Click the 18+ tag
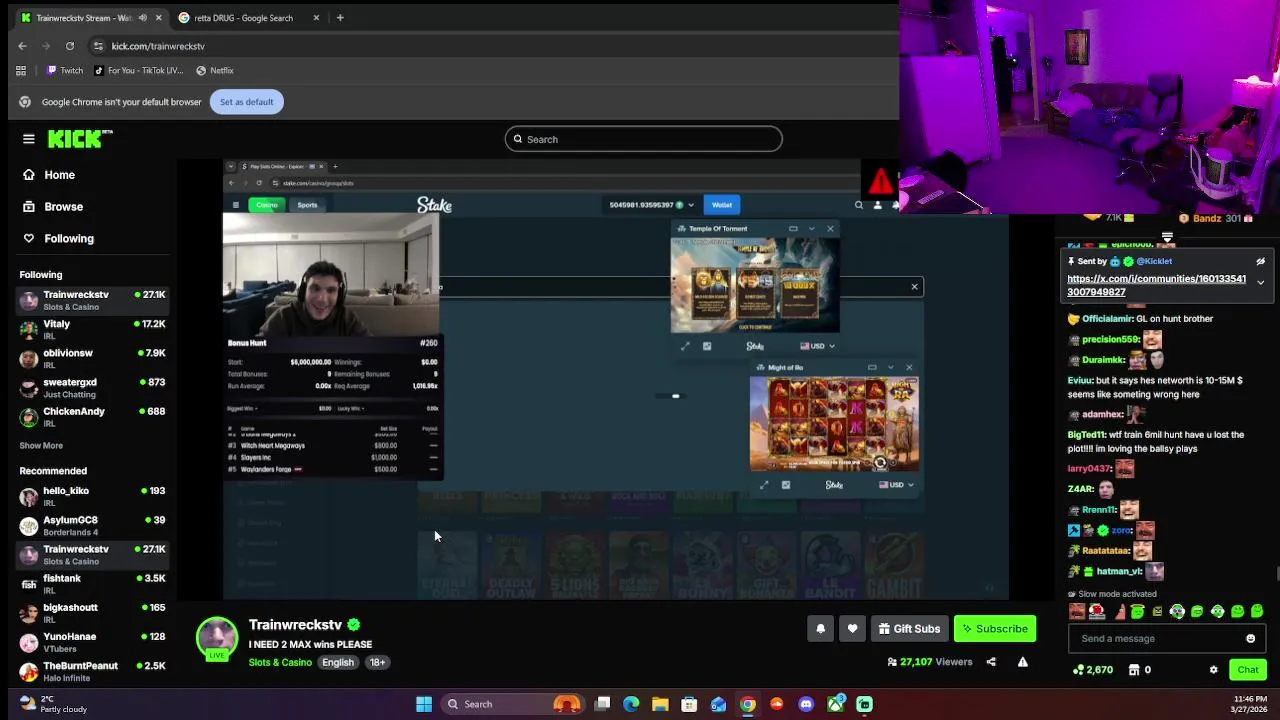The image size is (1280, 720). click(377, 662)
